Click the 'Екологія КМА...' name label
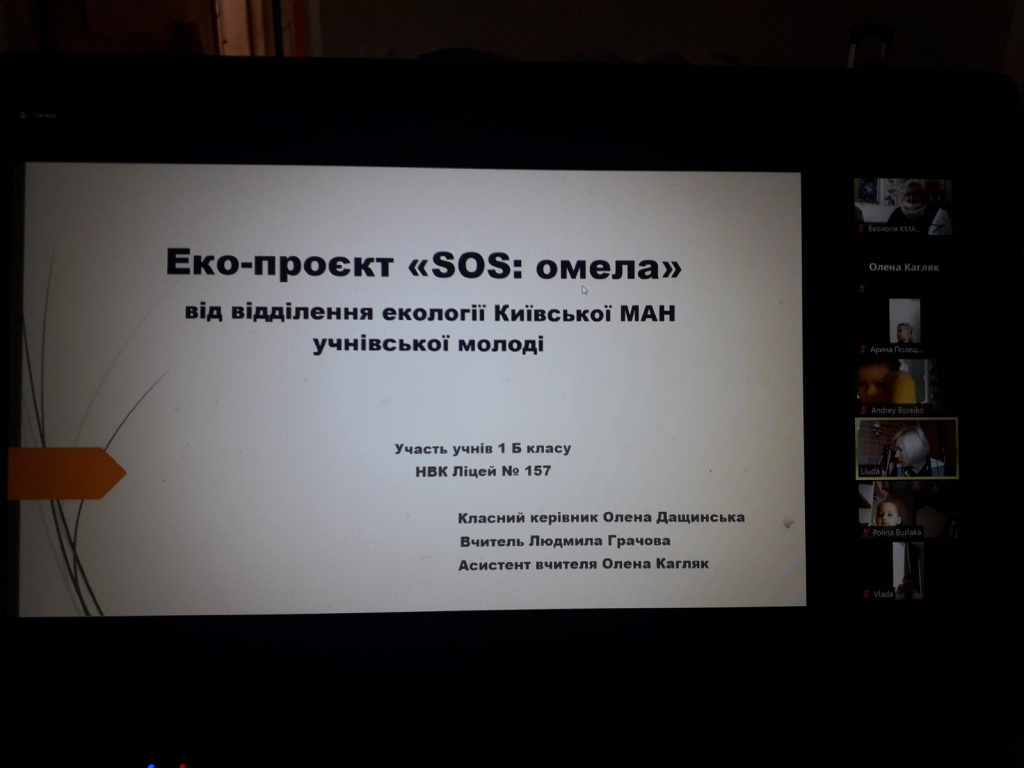Screen dimensions: 1024x768 (893, 229)
